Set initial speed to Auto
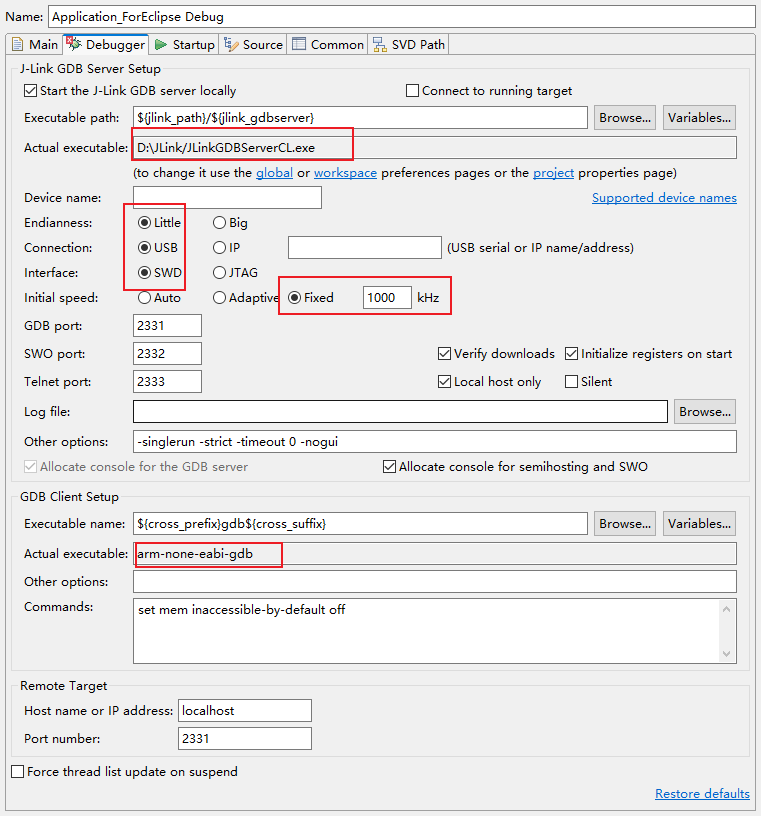761x816 pixels. click(144, 298)
